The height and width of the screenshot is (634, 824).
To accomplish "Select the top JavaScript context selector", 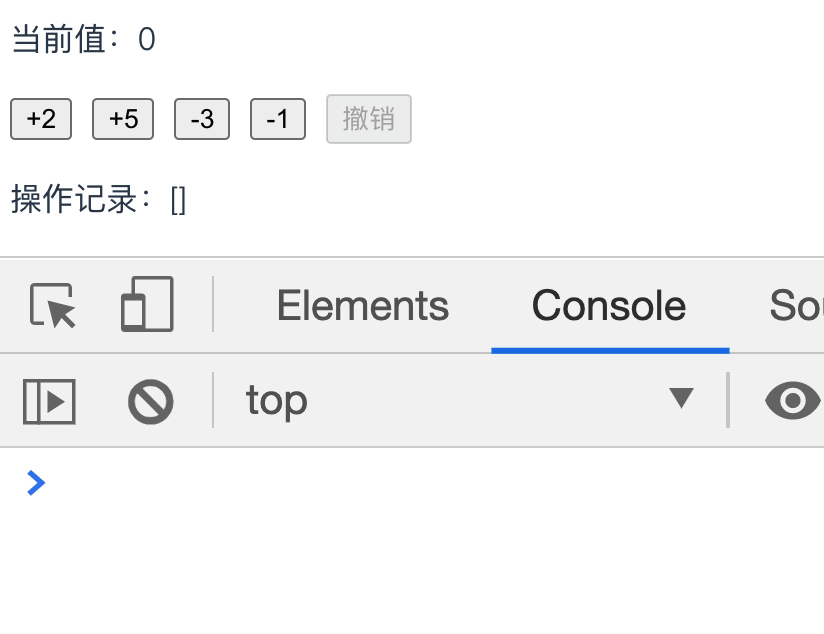I will tap(470, 401).
